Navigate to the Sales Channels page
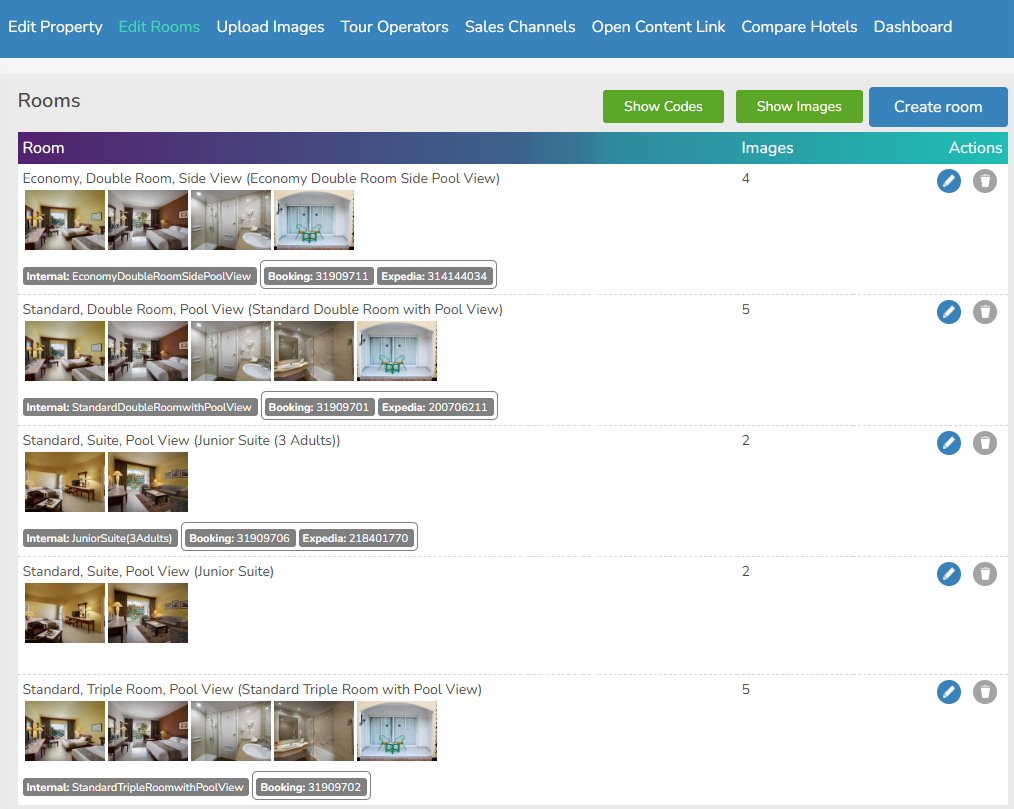 click(x=519, y=27)
